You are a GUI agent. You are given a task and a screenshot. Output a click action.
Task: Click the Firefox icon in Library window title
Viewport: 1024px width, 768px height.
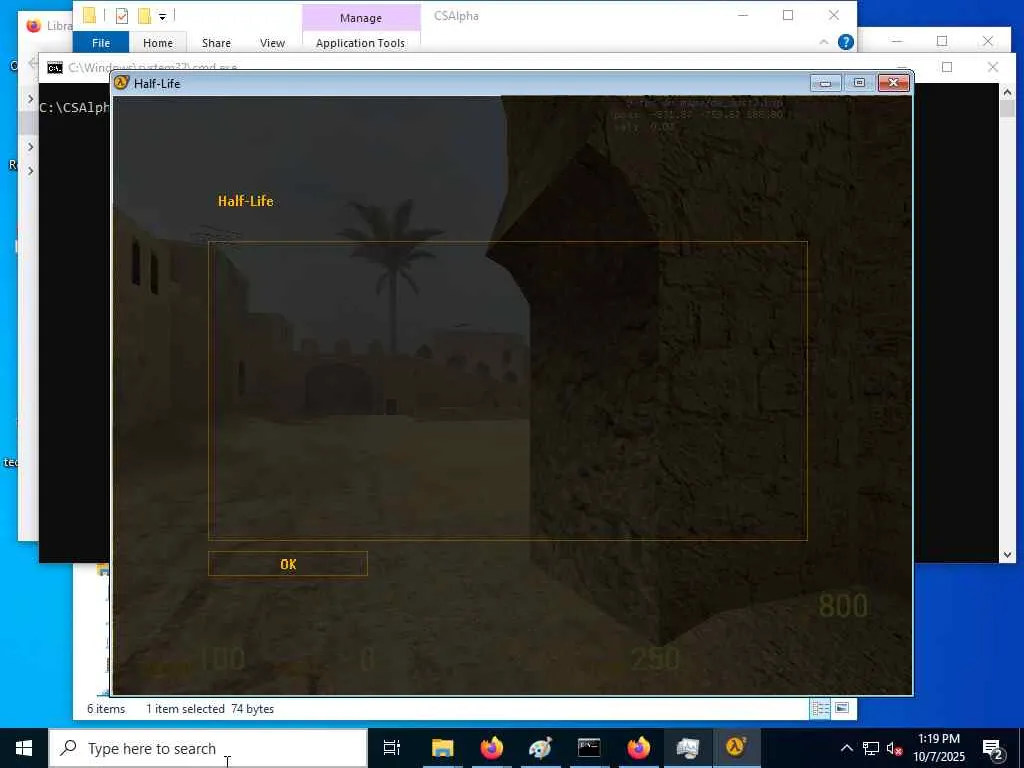tap(33, 25)
